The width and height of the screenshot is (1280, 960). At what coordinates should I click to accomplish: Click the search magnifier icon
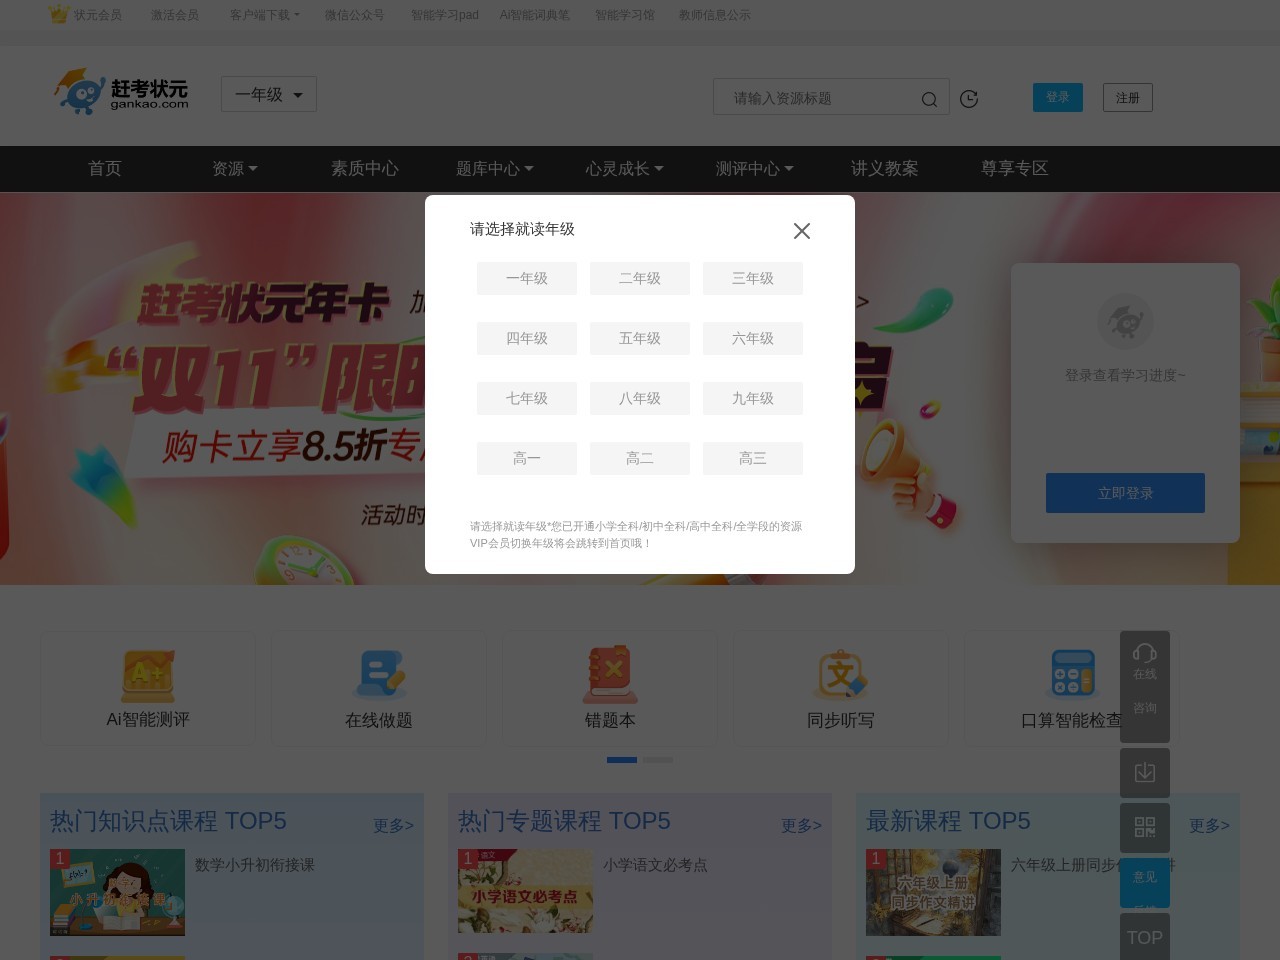(x=929, y=98)
